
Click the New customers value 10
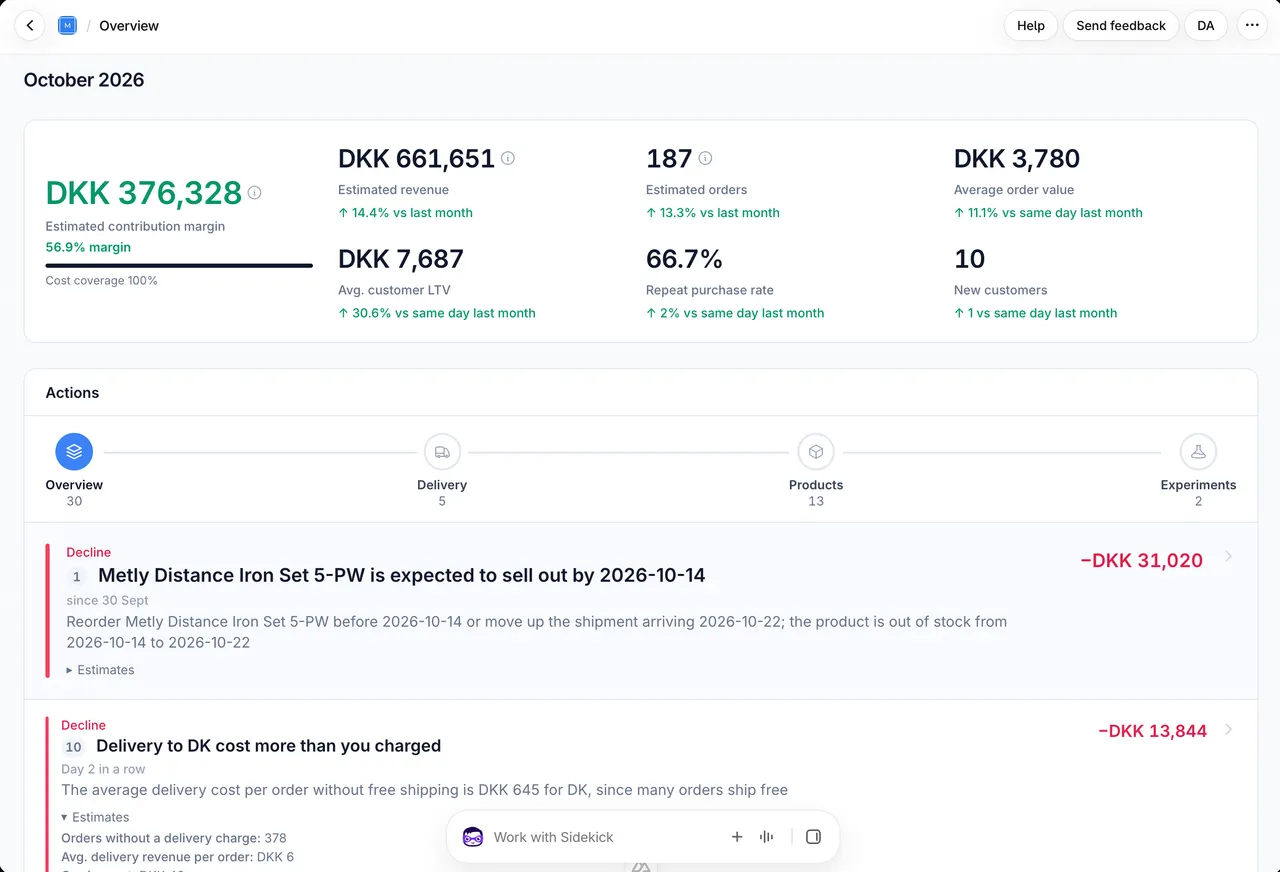(970, 259)
